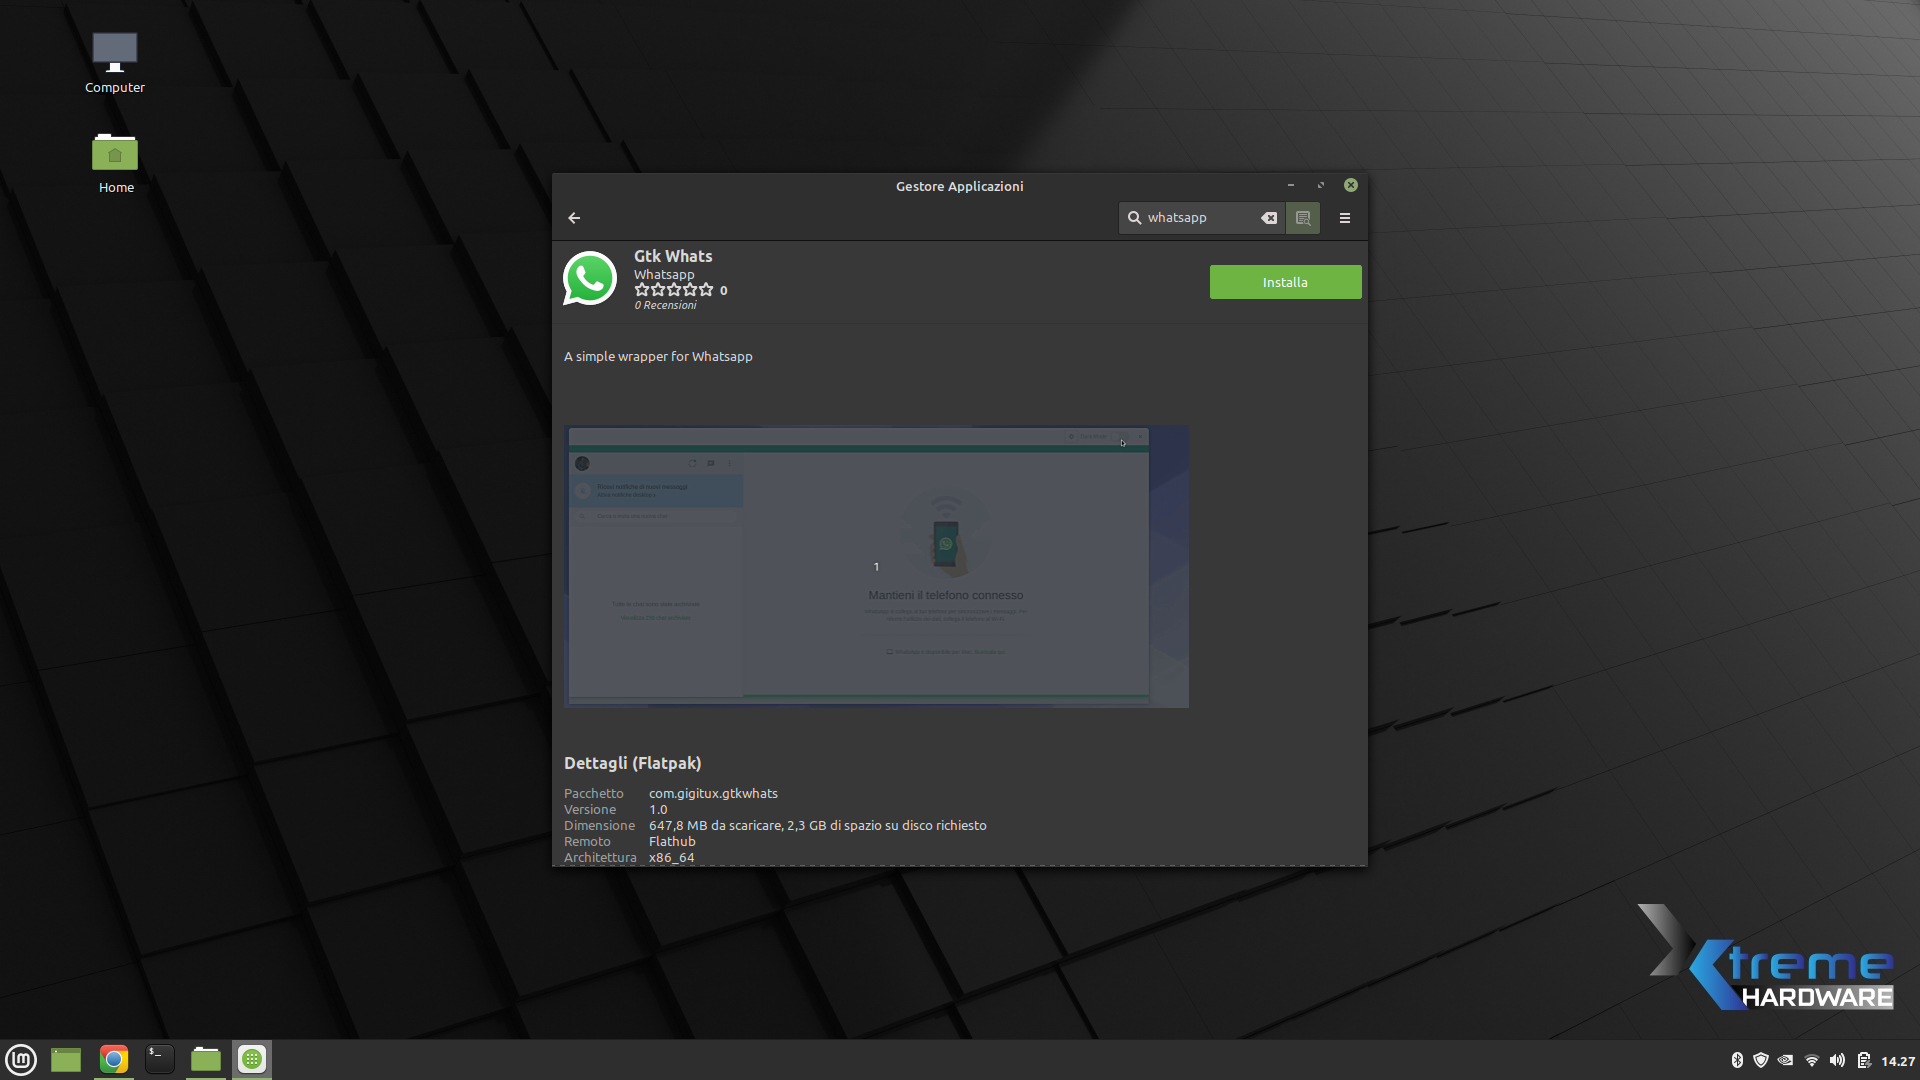Open the hamburger menu
The height and width of the screenshot is (1080, 1920).
pos(1345,218)
